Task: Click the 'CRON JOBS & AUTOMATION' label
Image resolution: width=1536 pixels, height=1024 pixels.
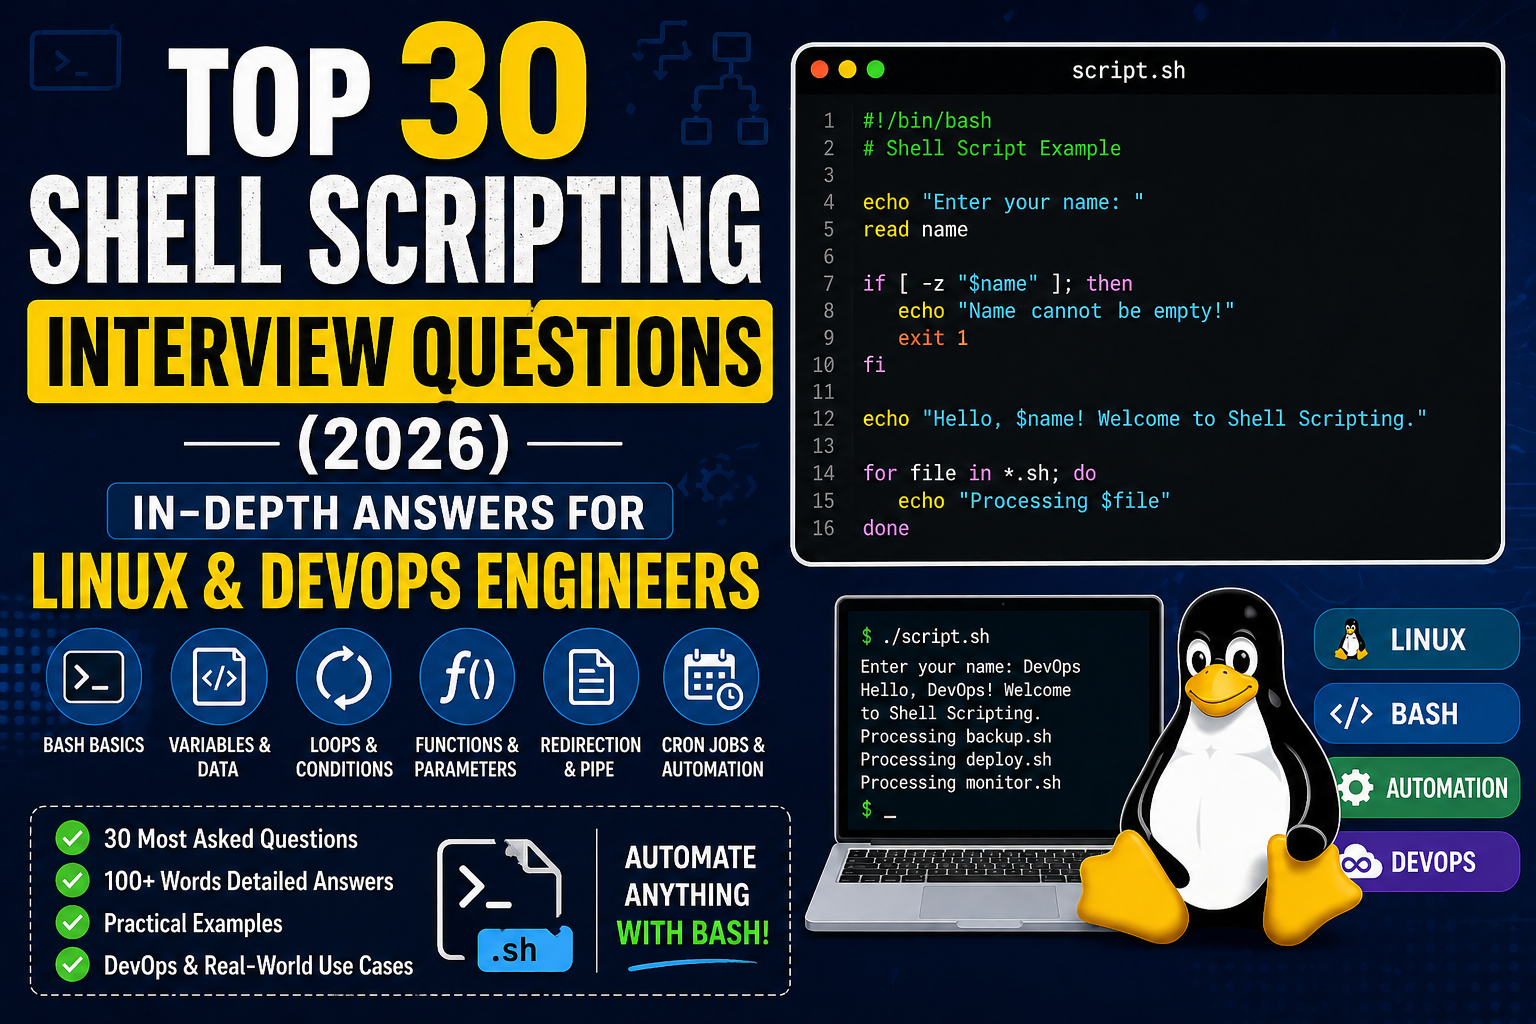Action: [713, 757]
